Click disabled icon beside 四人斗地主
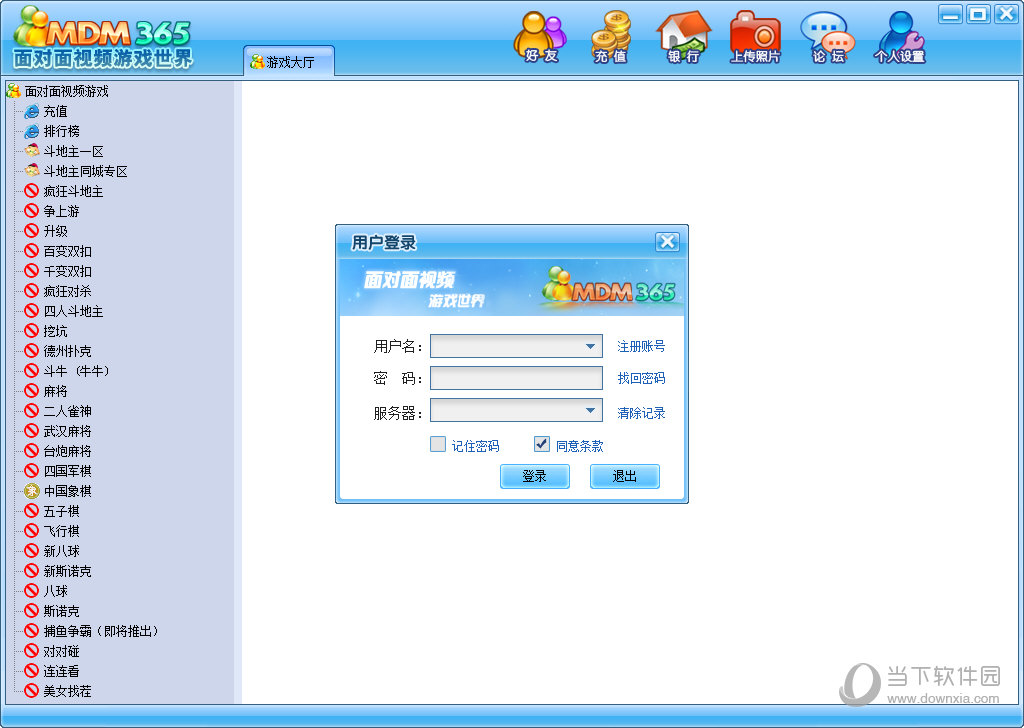 pyautogui.click(x=32, y=311)
